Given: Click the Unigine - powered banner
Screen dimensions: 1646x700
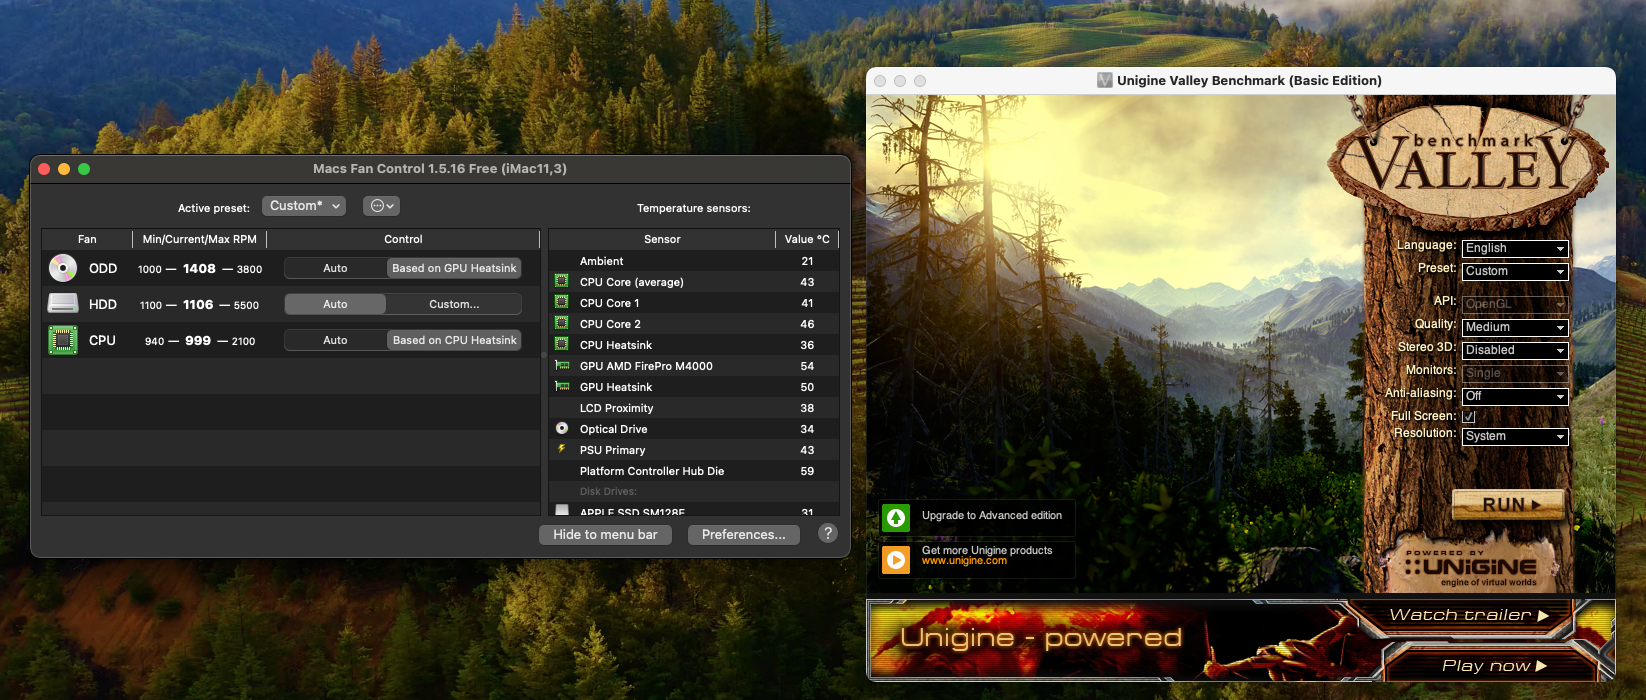Looking at the screenshot, I should pos(1041,638).
